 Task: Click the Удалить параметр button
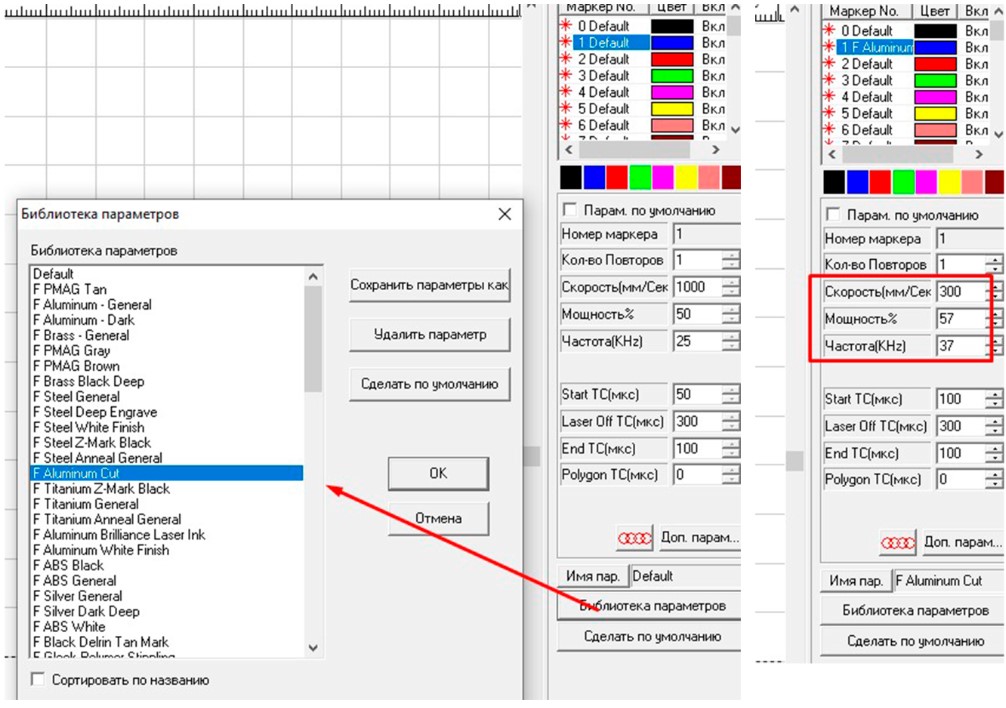pos(429,334)
